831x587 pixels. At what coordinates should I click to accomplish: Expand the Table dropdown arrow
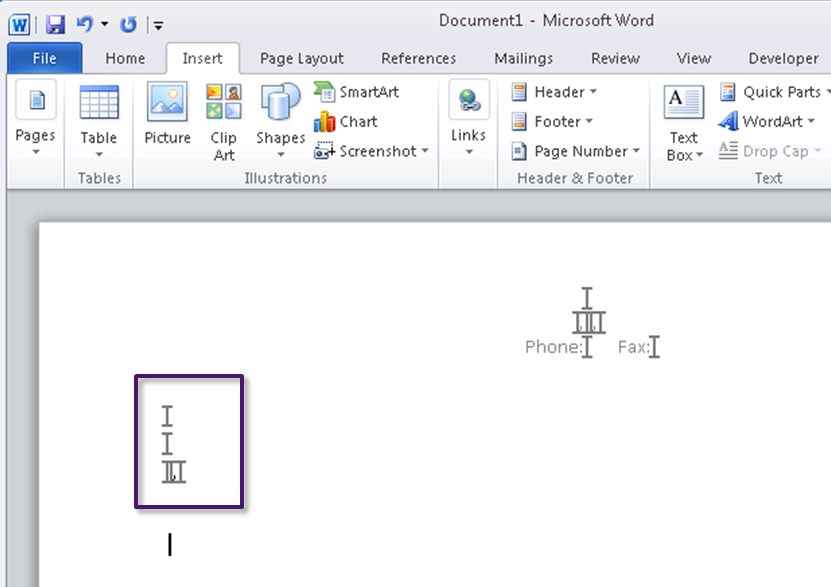99,155
